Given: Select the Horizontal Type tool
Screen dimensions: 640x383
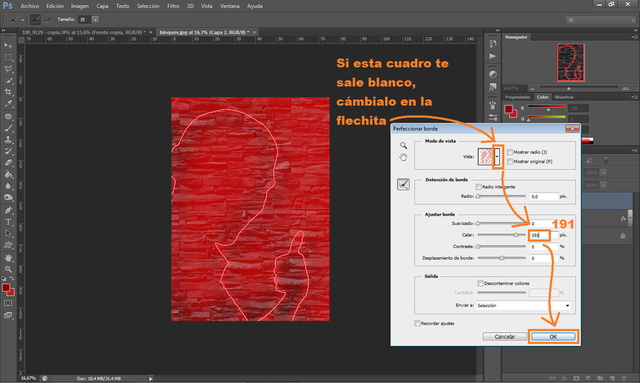Looking at the screenshot, I should pos(8,222).
